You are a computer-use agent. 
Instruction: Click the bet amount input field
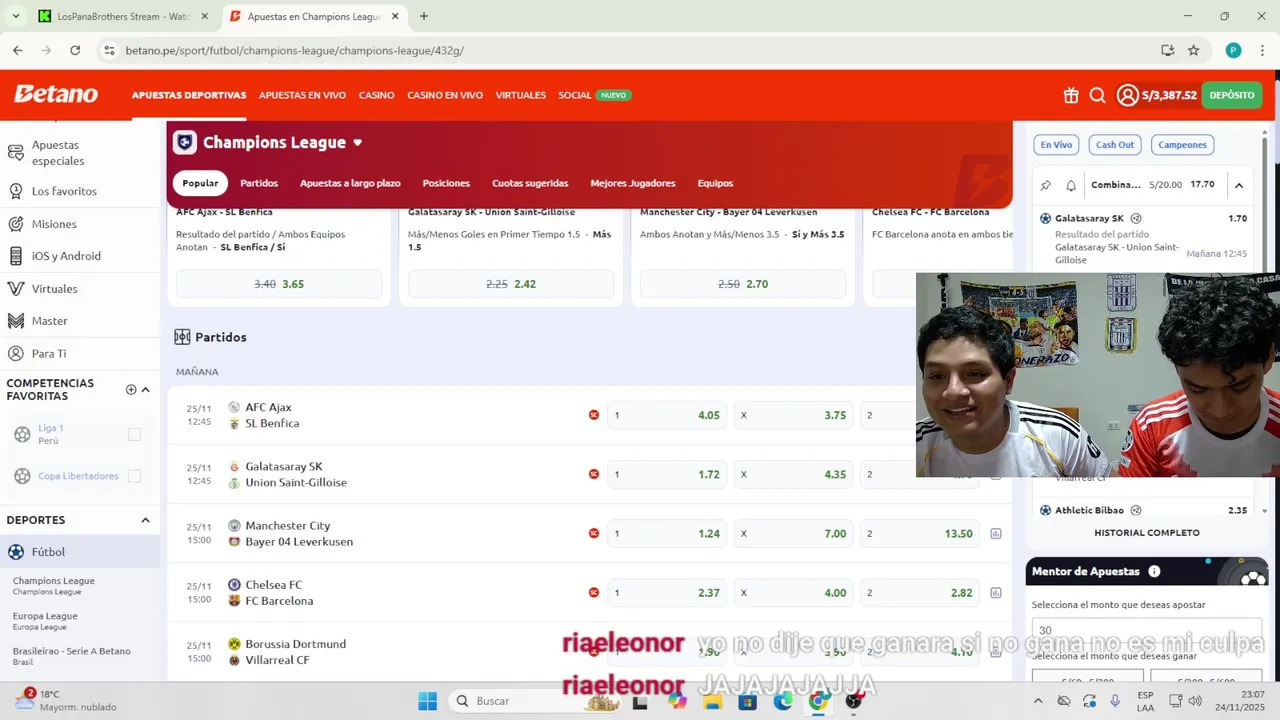point(1146,630)
